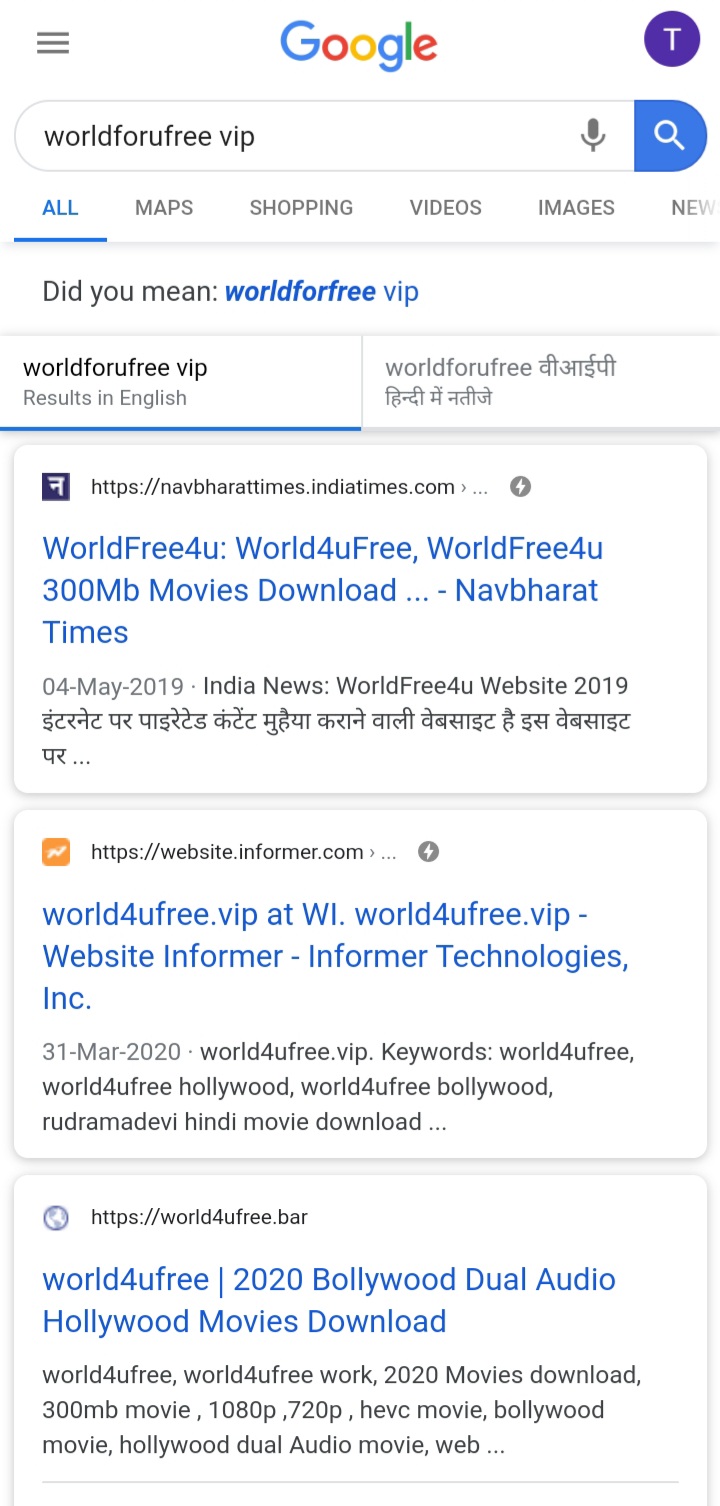This screenshot has width=720, height=1506.
Task: Focus the search box containing worldforufree vip
Action: 300,136
